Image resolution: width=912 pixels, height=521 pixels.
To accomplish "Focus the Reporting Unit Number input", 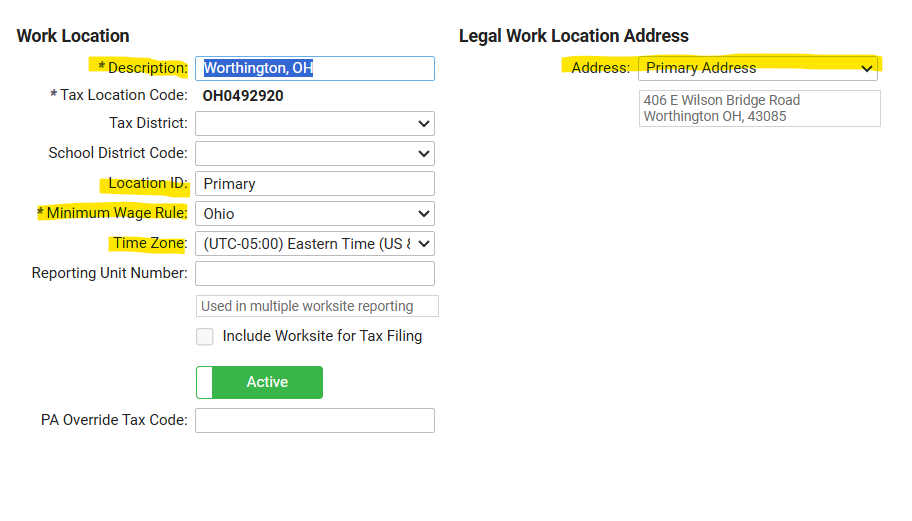I will 314,274.
